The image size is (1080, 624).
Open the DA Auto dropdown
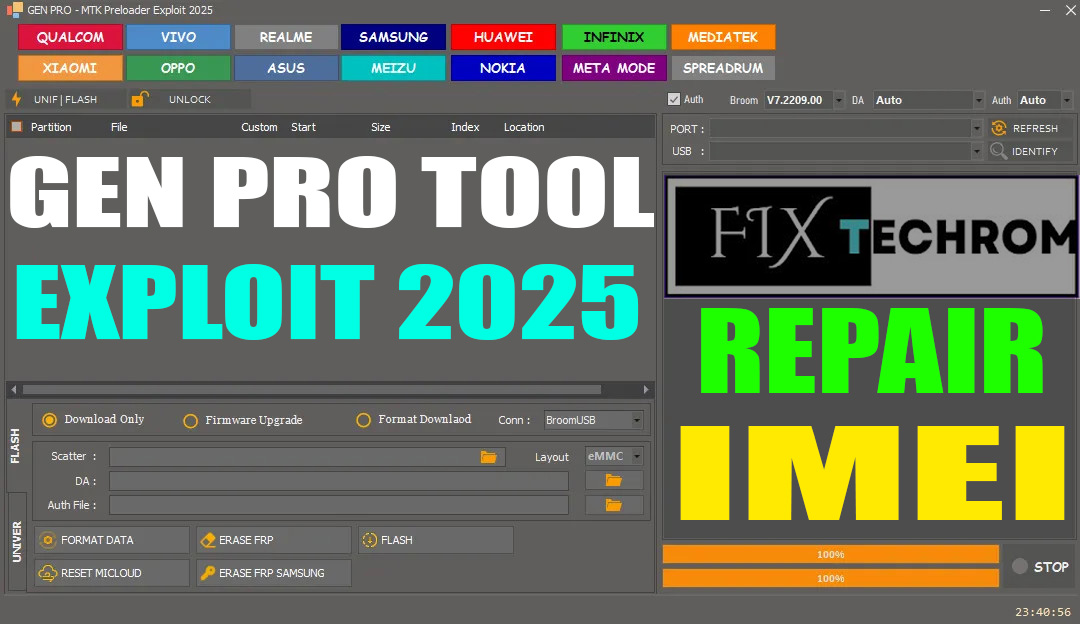978,100
